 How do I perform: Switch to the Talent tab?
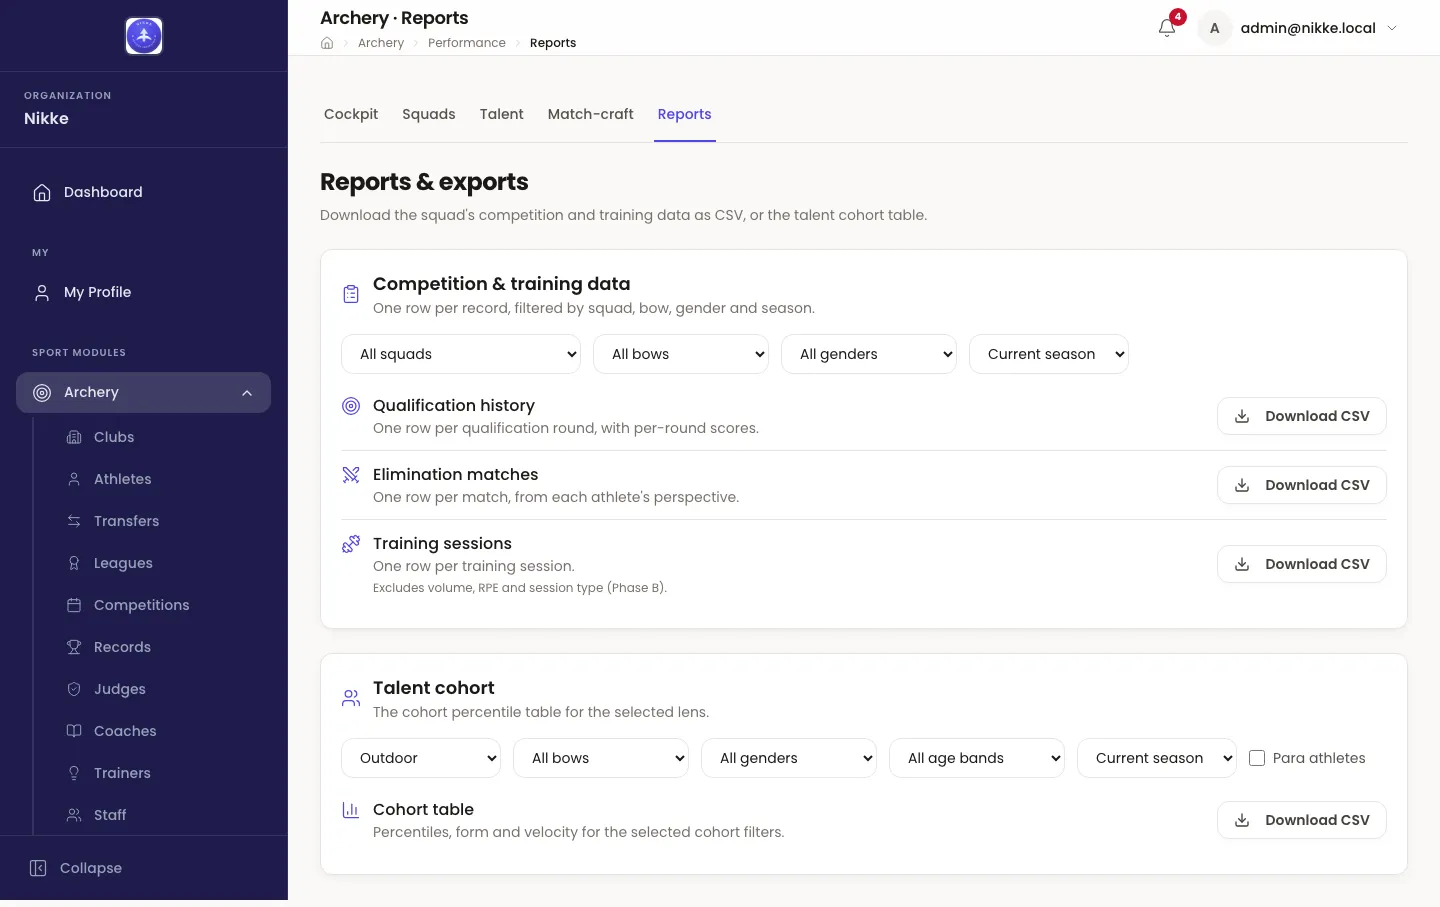point(502,114)
